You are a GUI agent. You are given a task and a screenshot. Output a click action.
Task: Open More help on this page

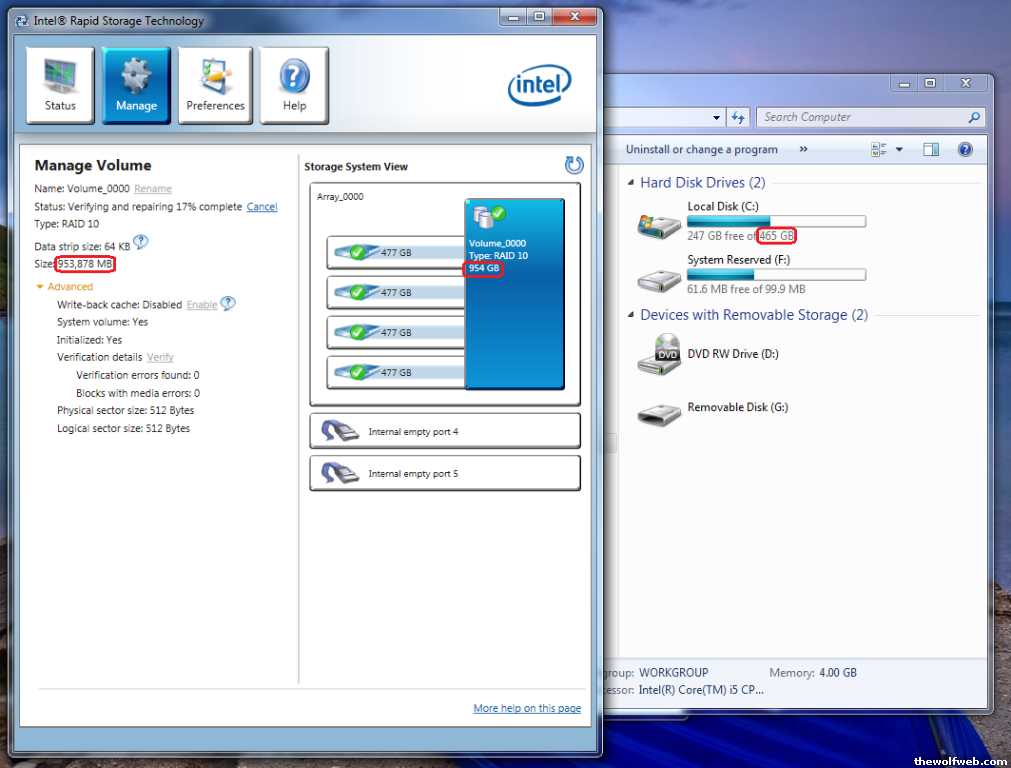tap(526, 708)
